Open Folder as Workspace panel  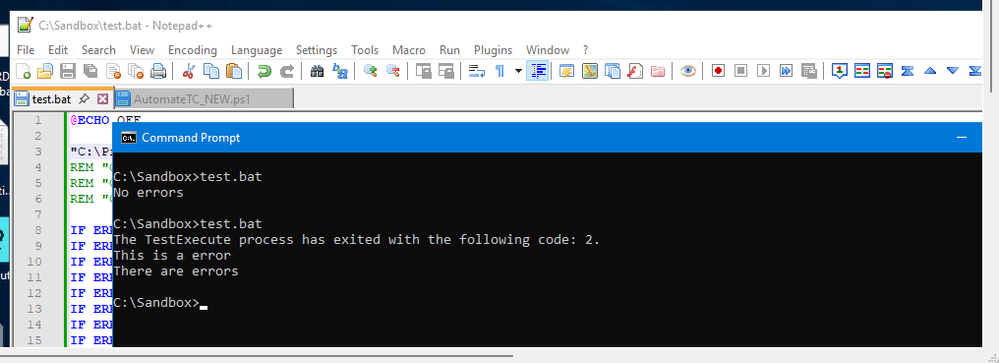click(x=658, y=71)
